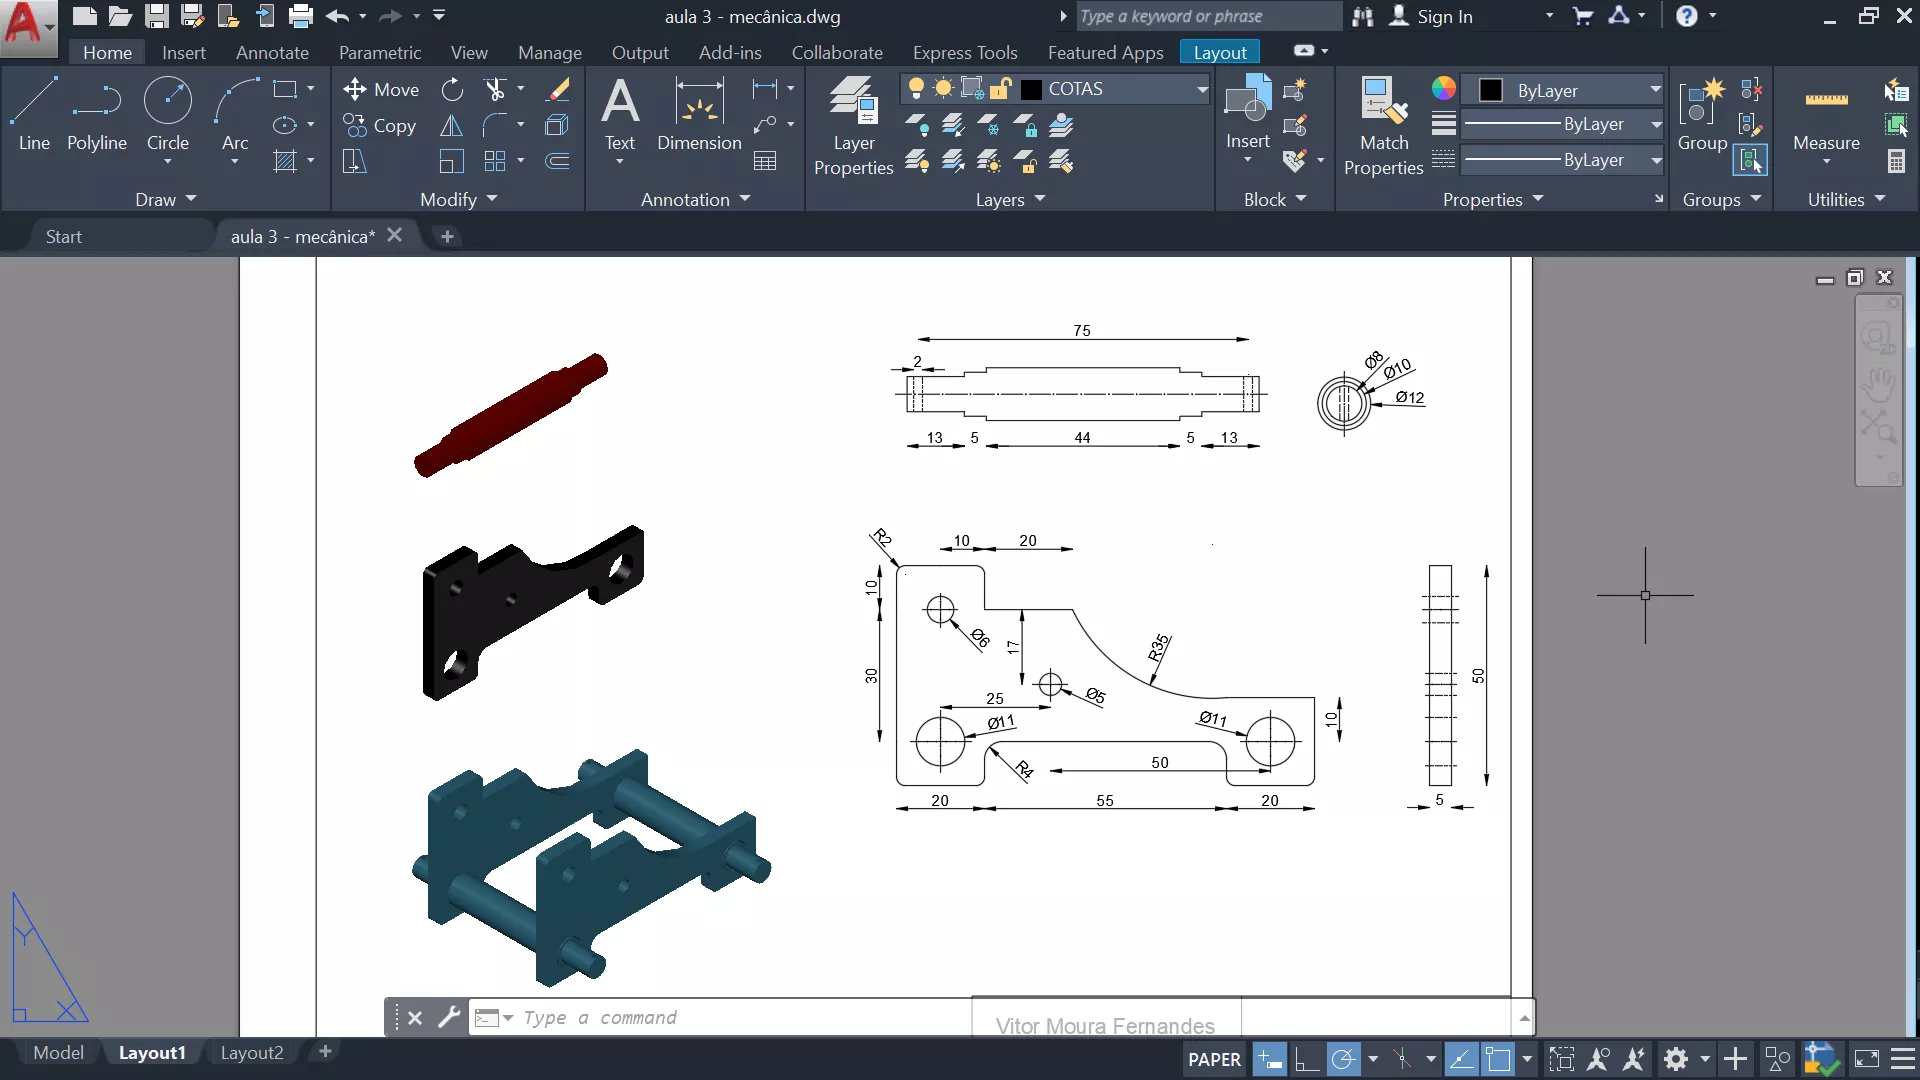Switch to the Layout2 tab

(x=252, y=1052)
